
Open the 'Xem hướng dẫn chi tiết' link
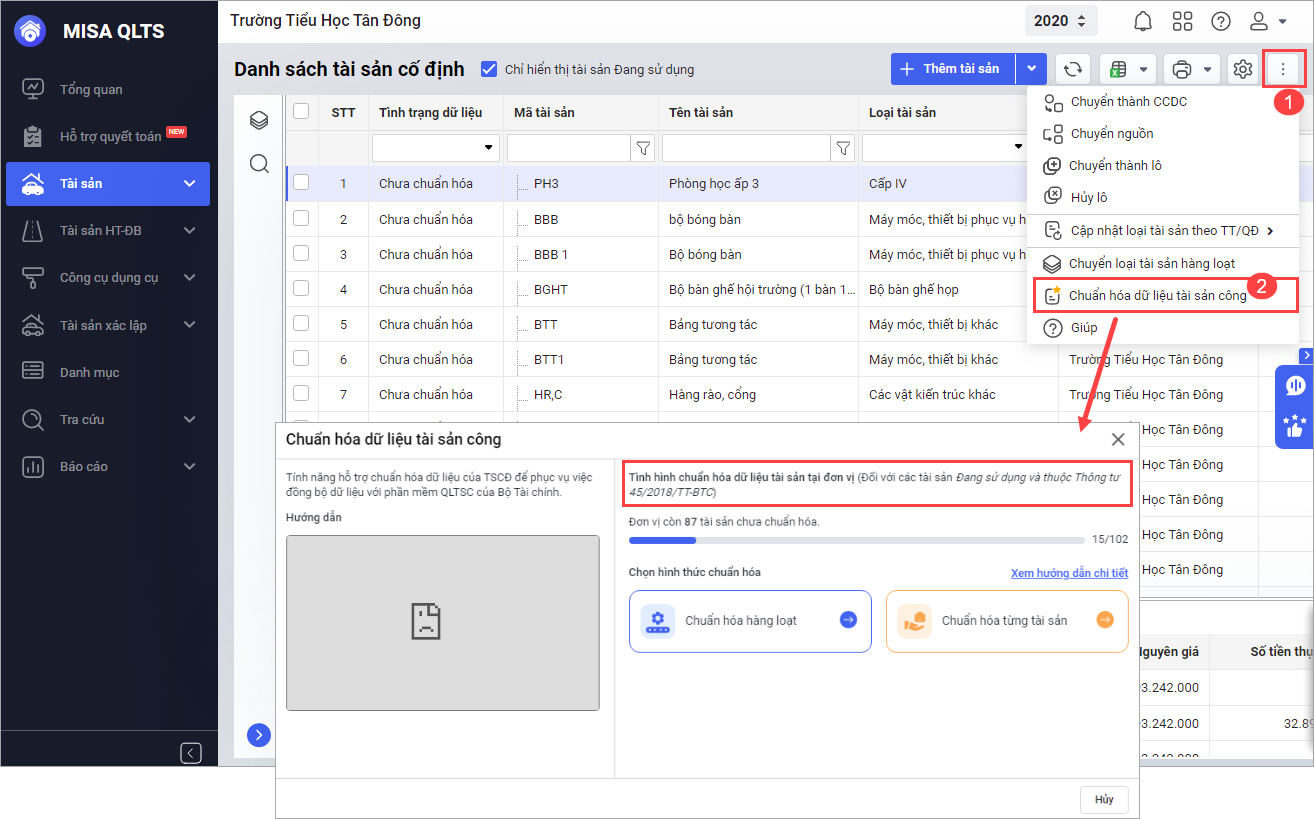[x=1069, y=573]
